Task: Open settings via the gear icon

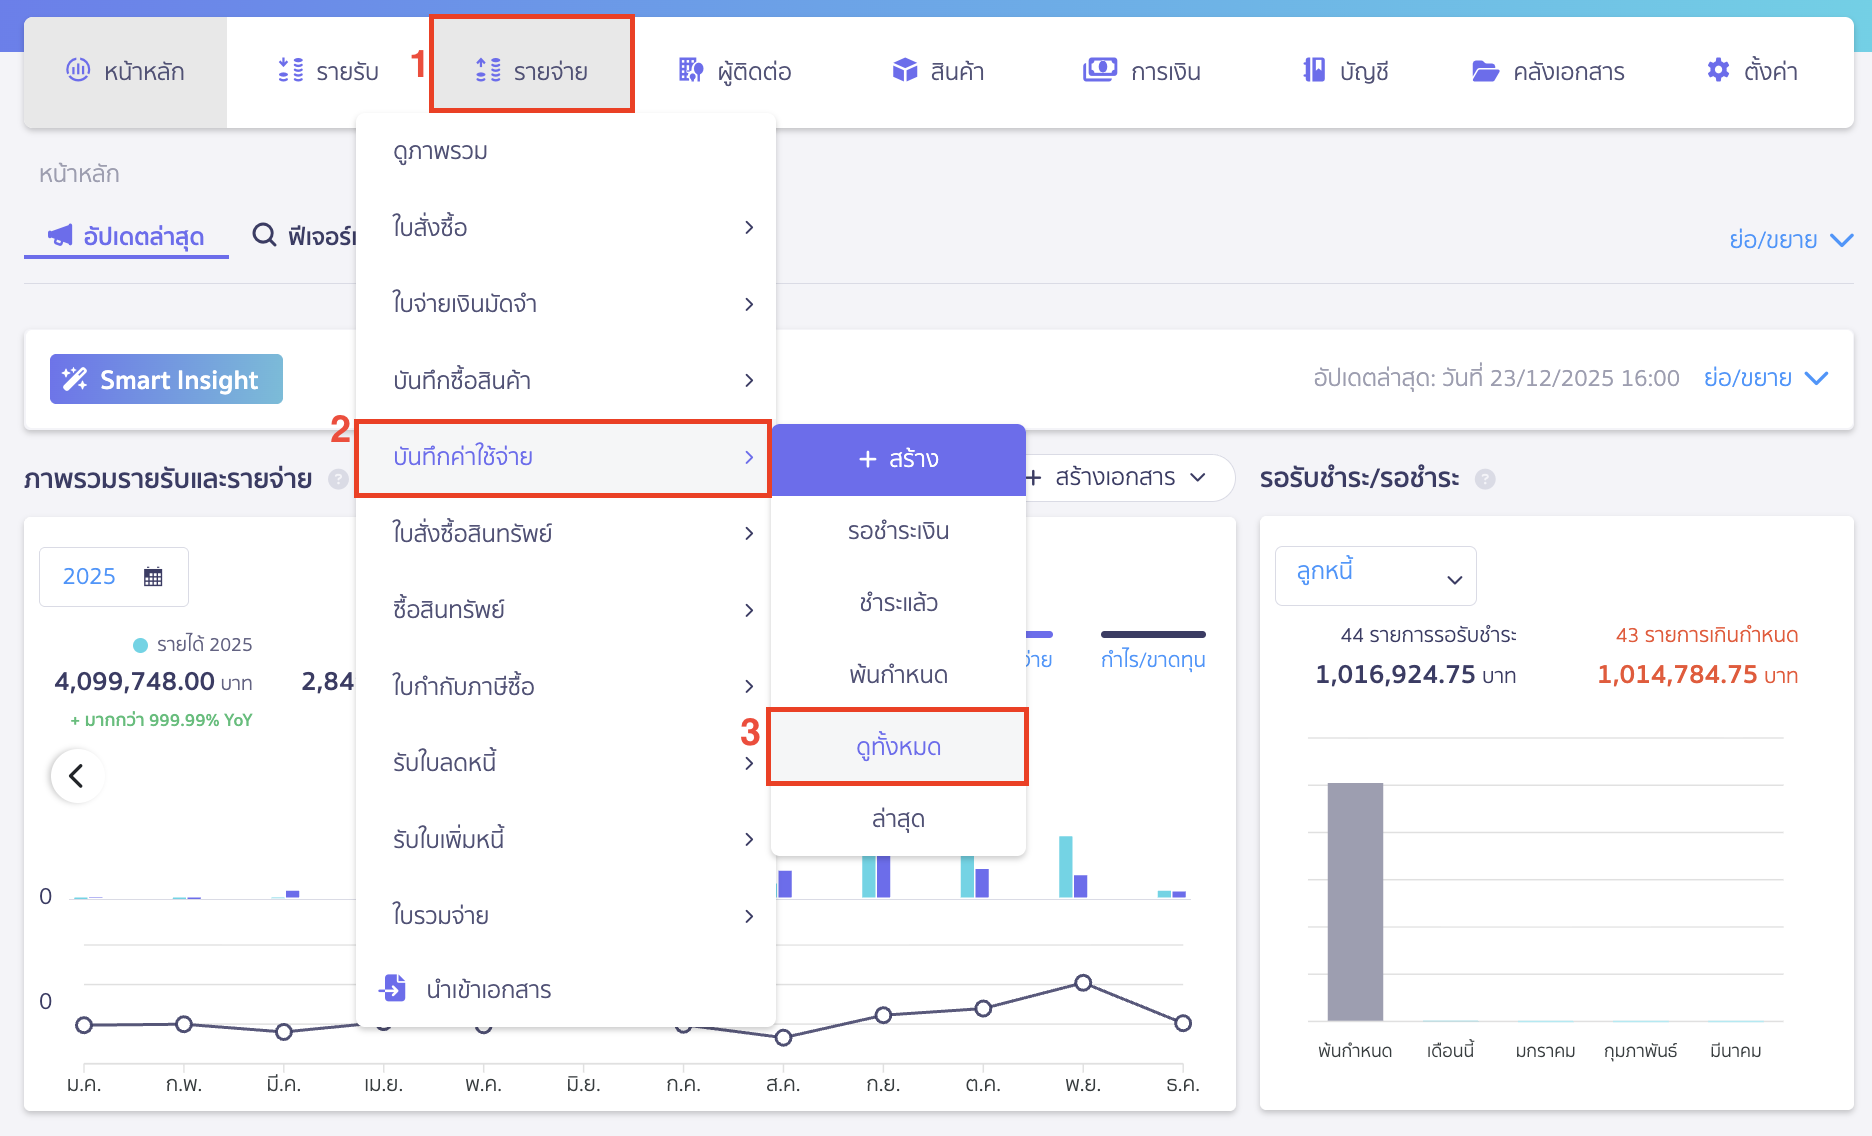Action: (1717, 70)
